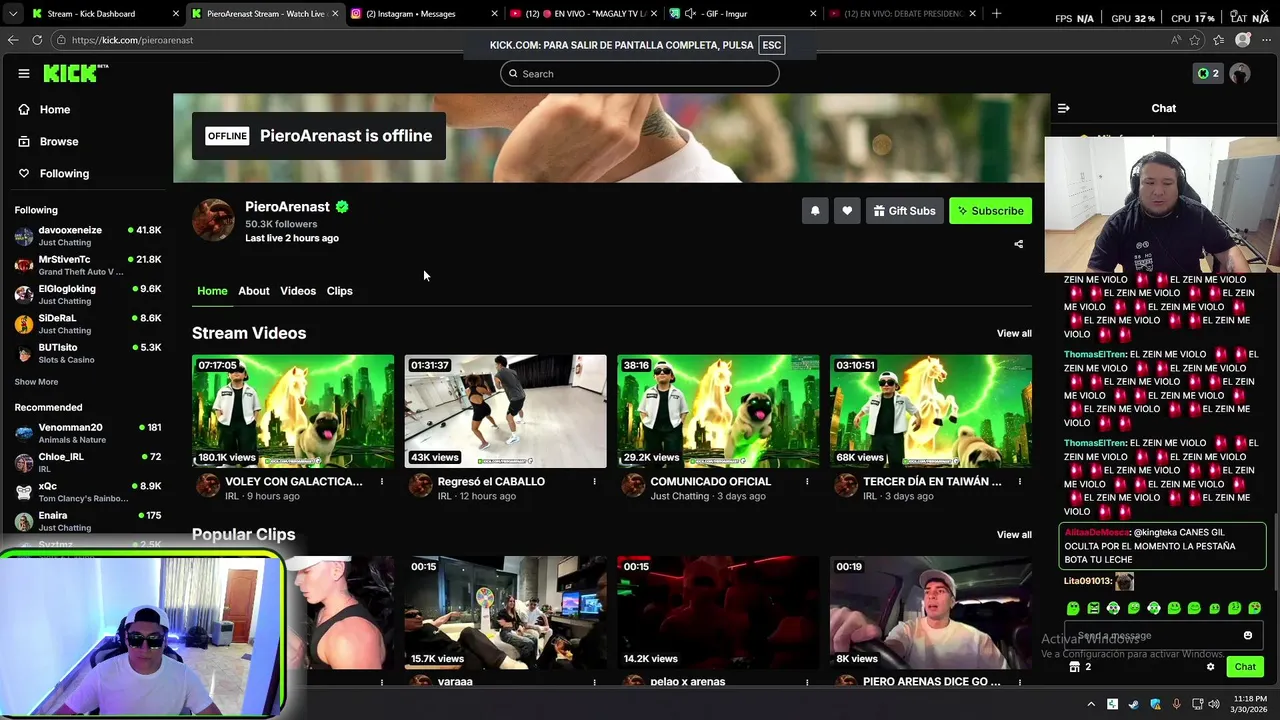
Task: Open options menu for Regresó el CABALLO video
Action: point(594,482)
